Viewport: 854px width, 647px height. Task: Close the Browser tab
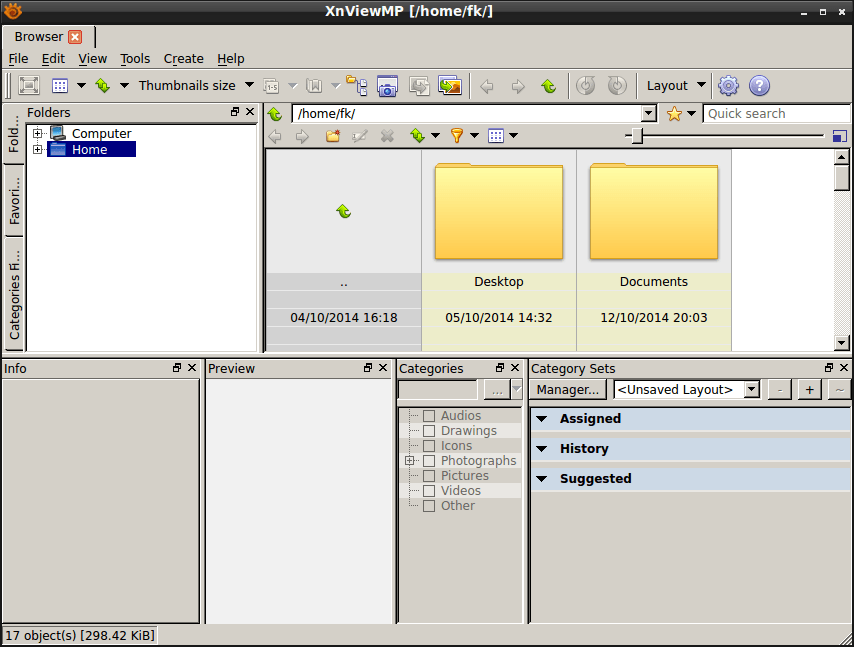click(x=75, y=37)
